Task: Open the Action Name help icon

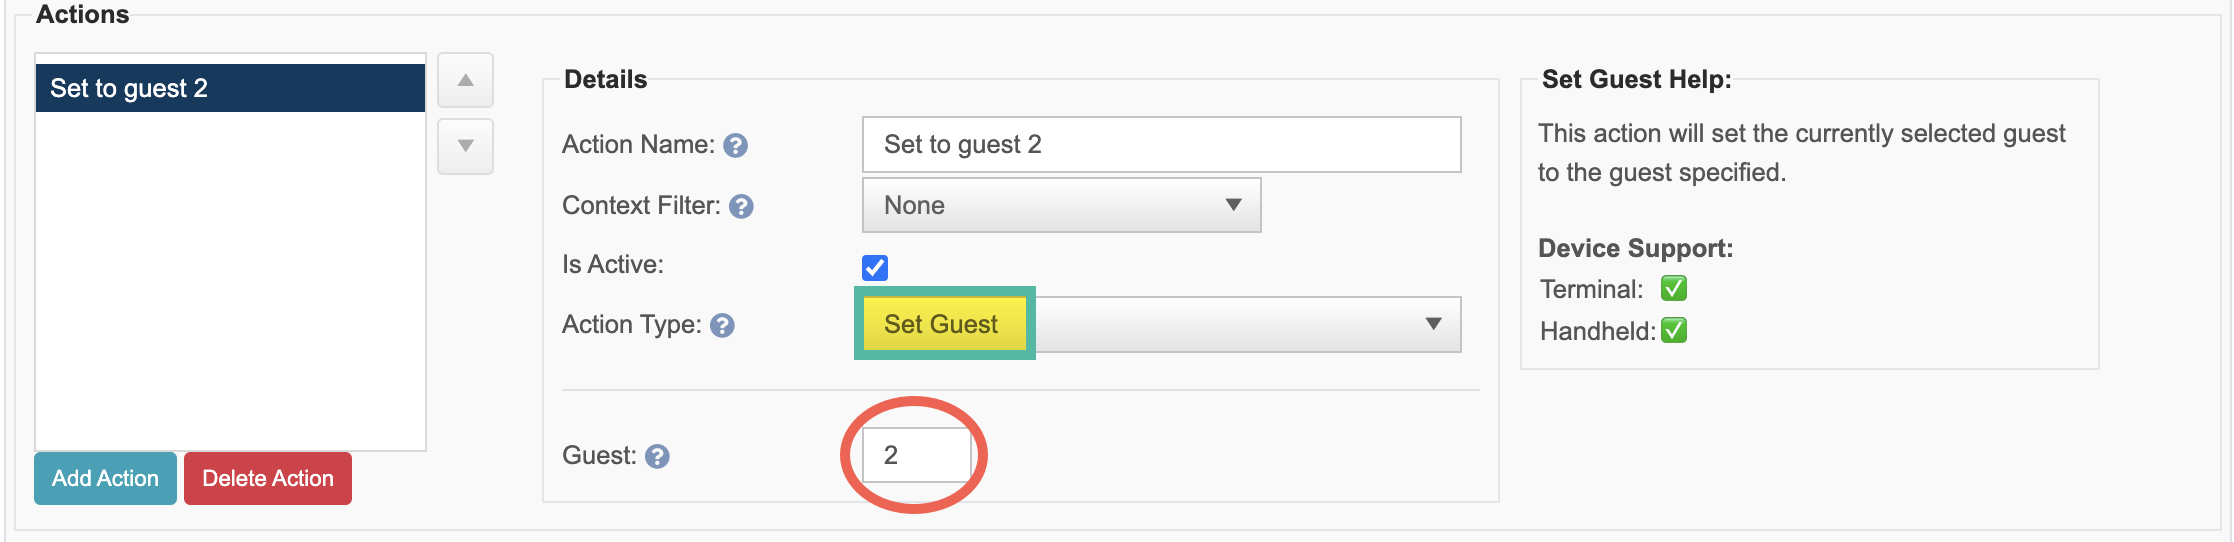Action: 735,146
